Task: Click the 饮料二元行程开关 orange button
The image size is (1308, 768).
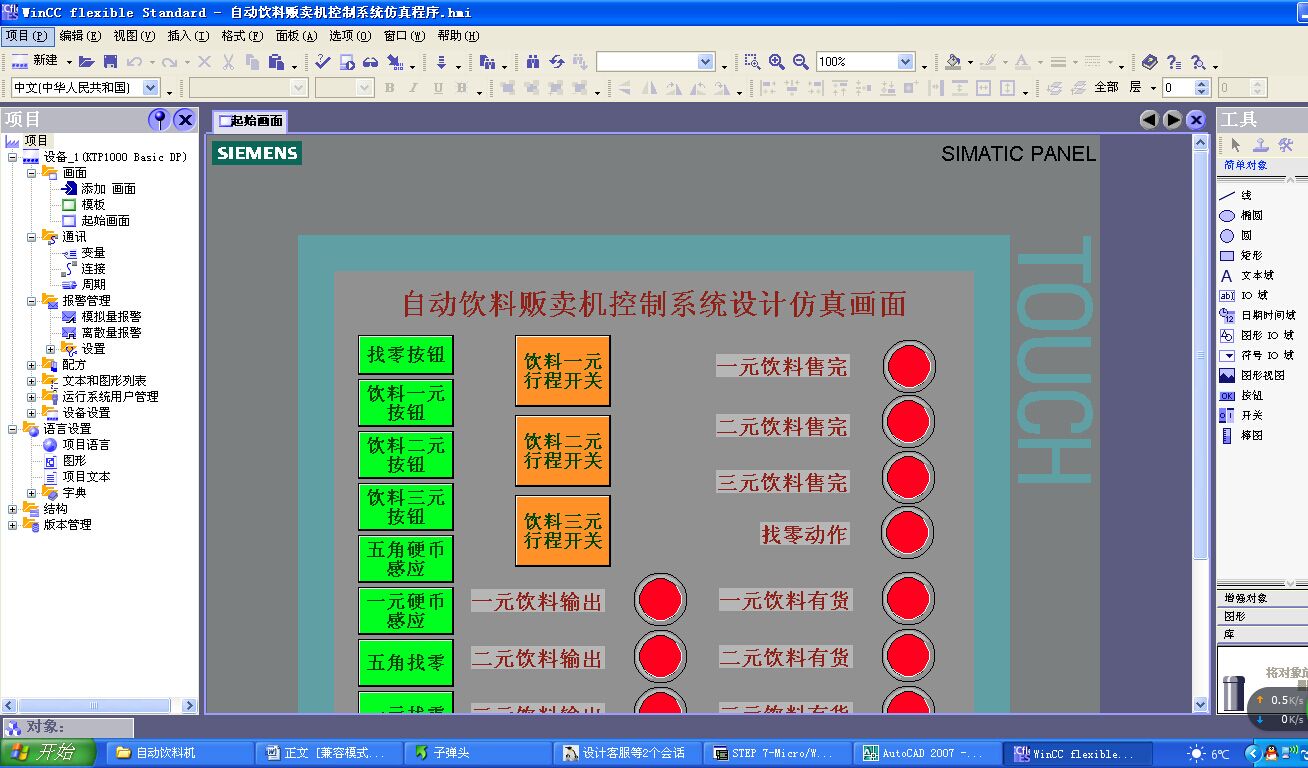Action: pos(563,451)
